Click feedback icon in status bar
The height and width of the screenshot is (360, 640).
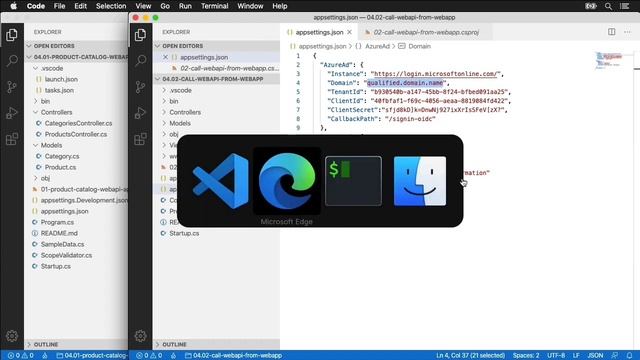coord(615,355)
